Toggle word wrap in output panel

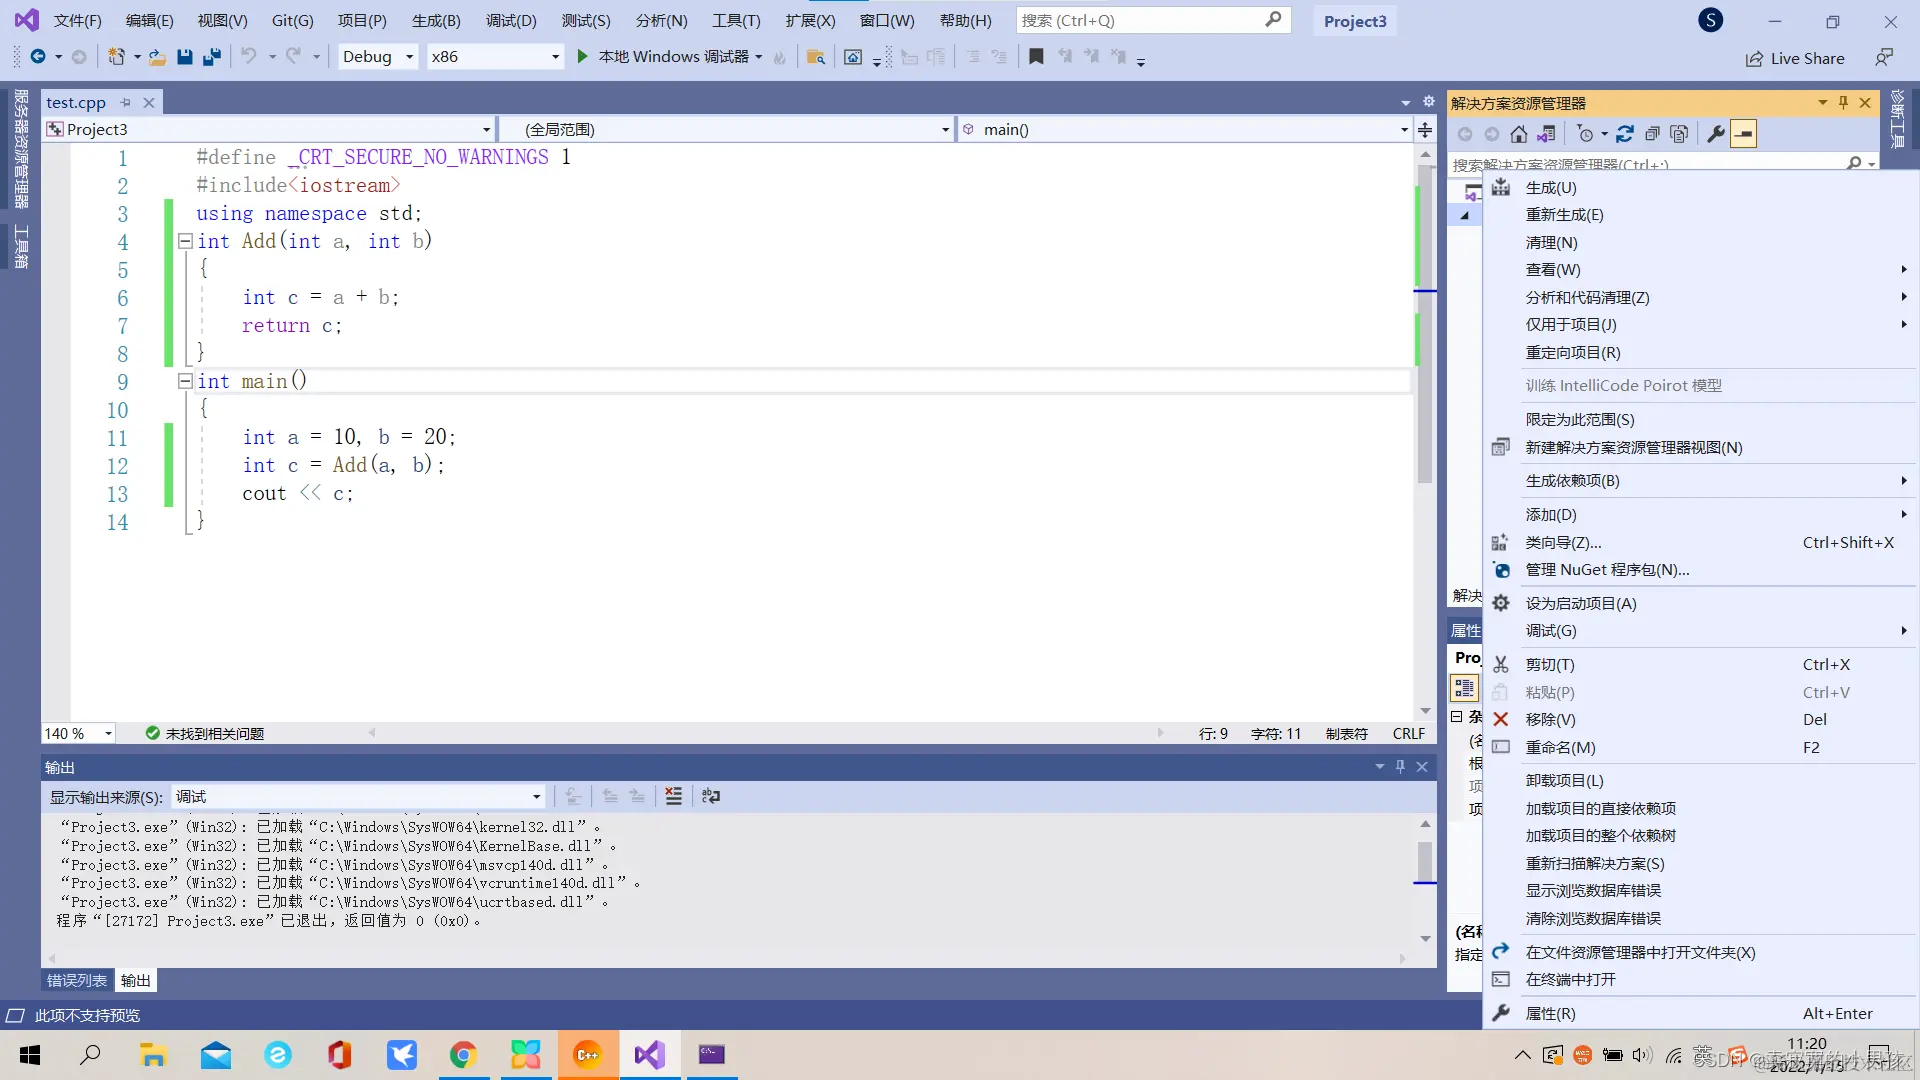click(x=711, y=797)
